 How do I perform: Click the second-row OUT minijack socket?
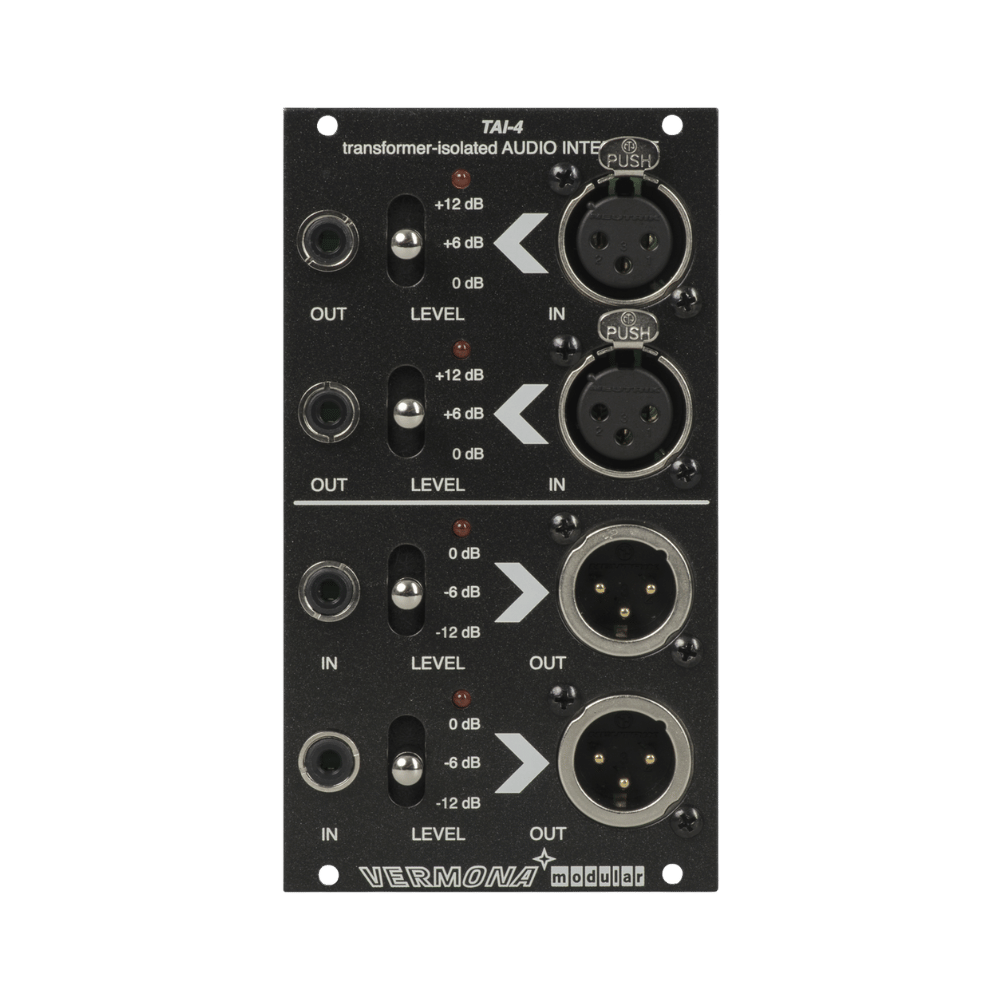pyautogui.click(x=328, y=412)
